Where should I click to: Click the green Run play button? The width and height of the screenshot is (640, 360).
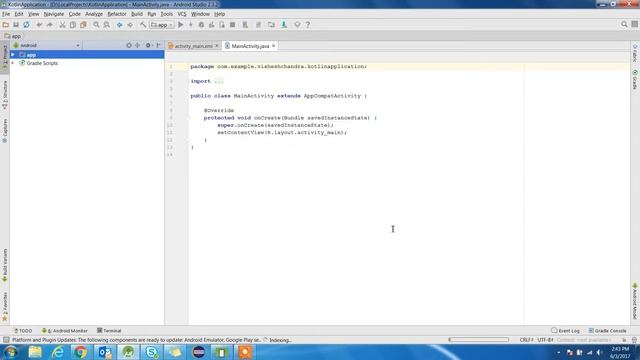coord(180,25)
